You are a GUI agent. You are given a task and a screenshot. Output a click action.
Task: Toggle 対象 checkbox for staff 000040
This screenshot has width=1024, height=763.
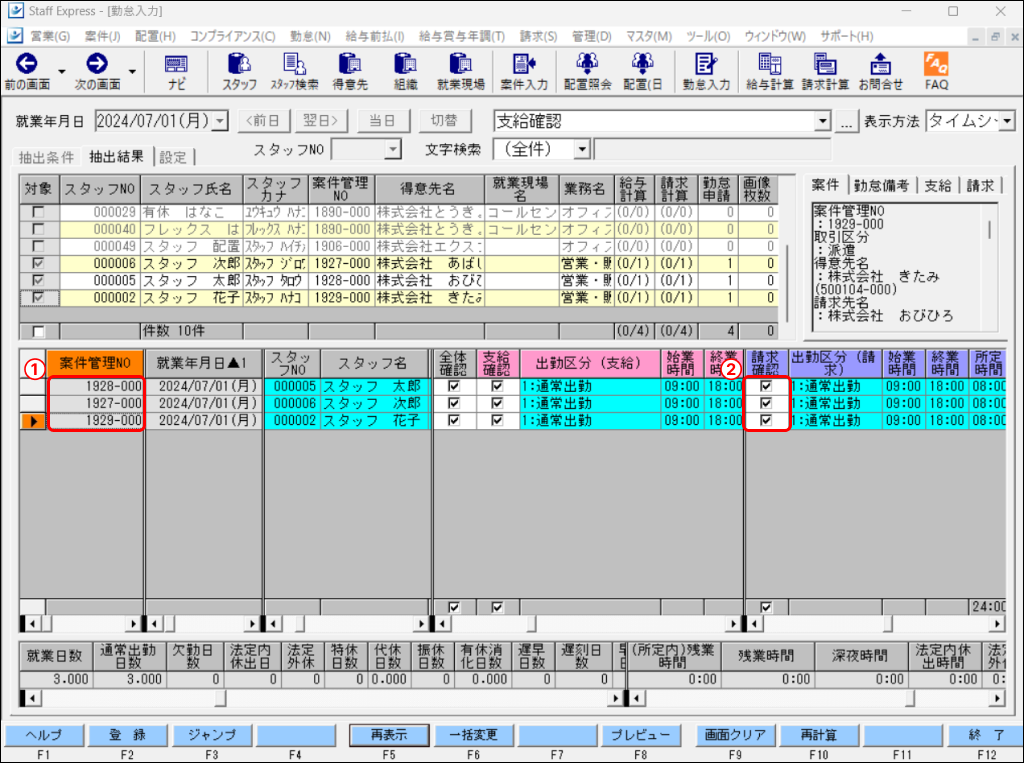(x=39, y=229)
